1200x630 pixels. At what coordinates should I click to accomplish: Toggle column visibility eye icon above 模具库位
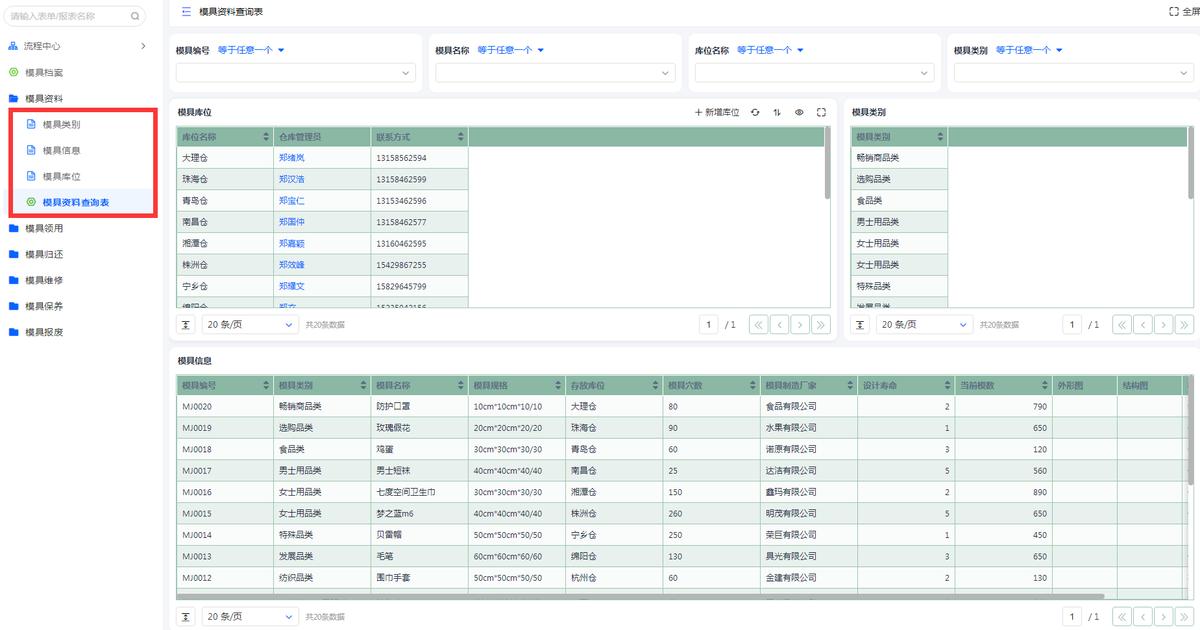[x=799, y=112]
